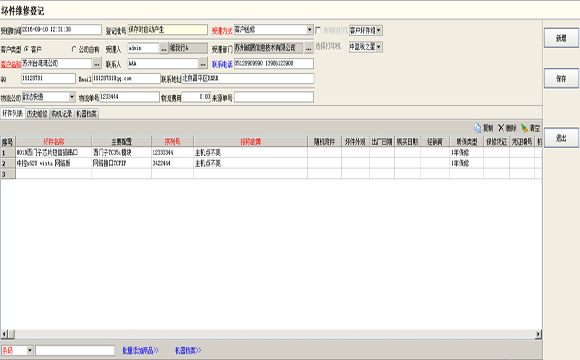This screenshot has width=580, height=360.
Task: Click the 坏件外观 column header
Action: 355,142
